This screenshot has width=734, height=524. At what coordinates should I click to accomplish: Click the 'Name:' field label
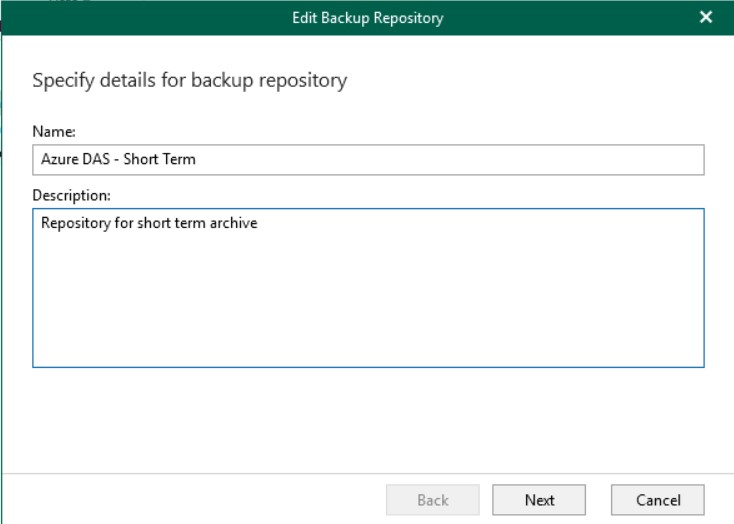pyautogui.click(x=54, y=131)
